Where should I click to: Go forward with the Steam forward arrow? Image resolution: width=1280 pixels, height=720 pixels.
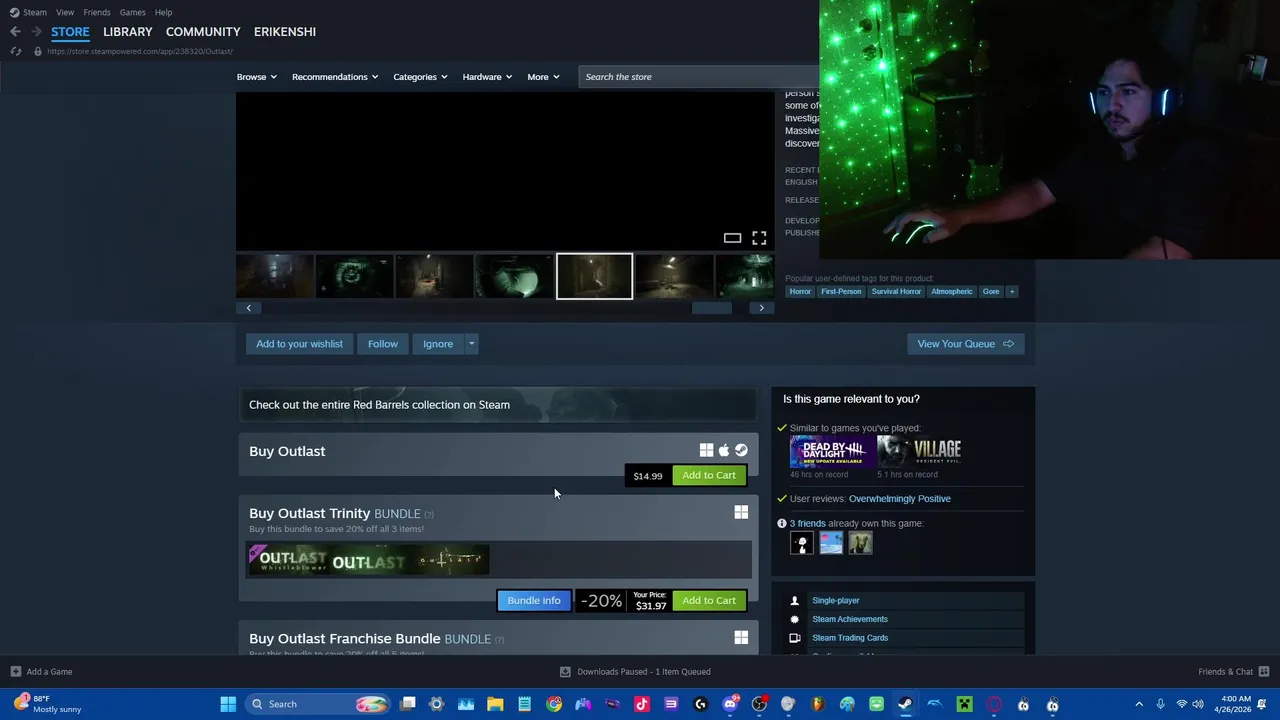[36, 32]
